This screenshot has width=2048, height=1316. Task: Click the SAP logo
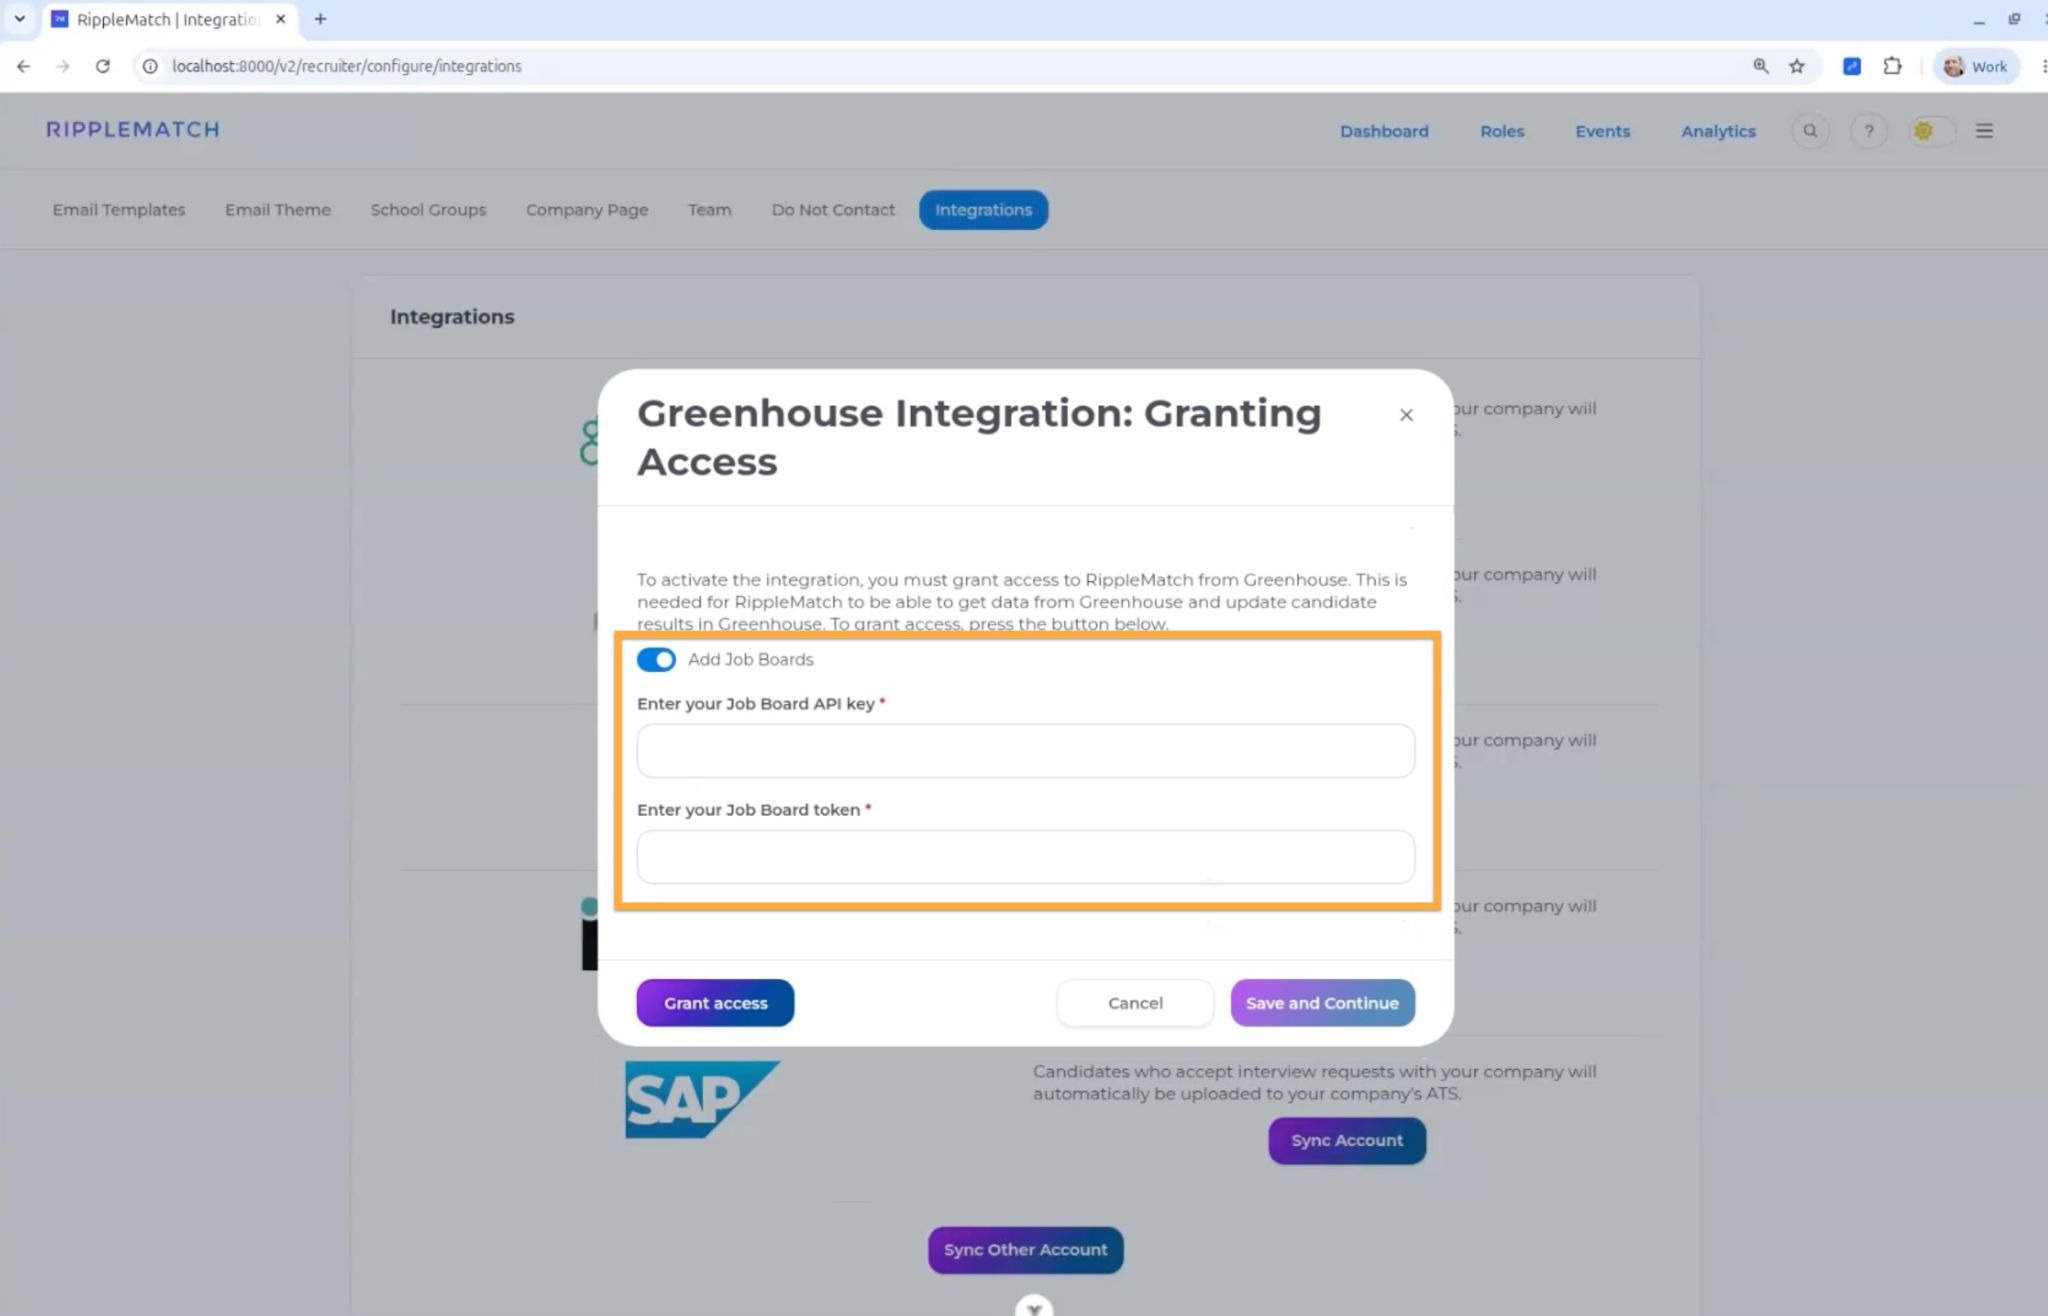[702, 1100]
